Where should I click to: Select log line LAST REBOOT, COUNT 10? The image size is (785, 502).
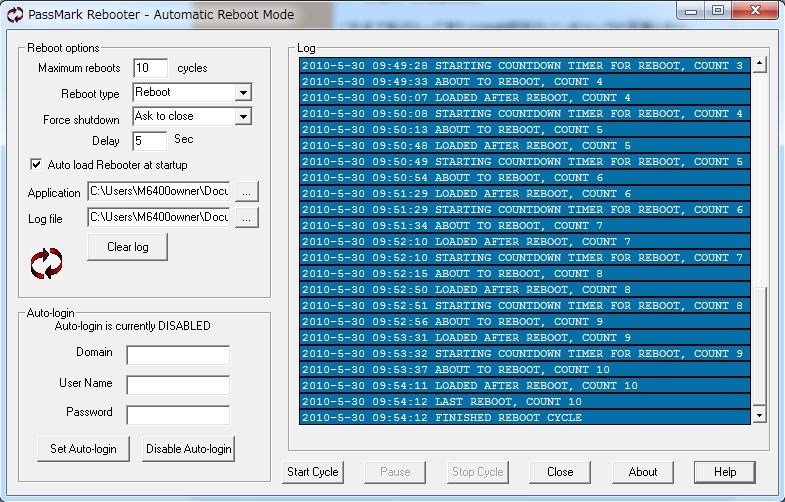(x=525, y=401)
